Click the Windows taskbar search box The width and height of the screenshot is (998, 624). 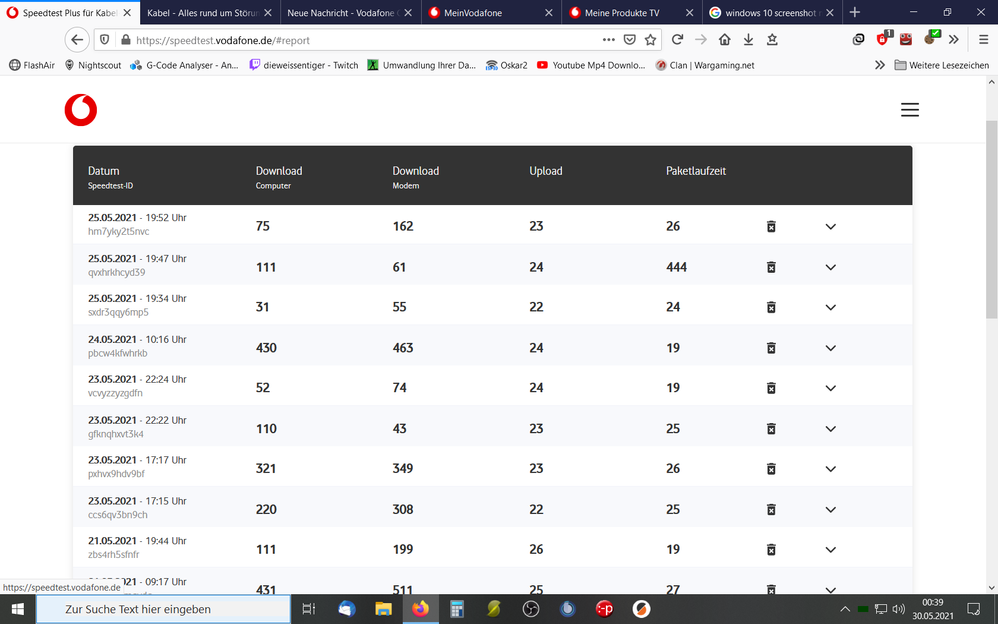click(163, 609)
